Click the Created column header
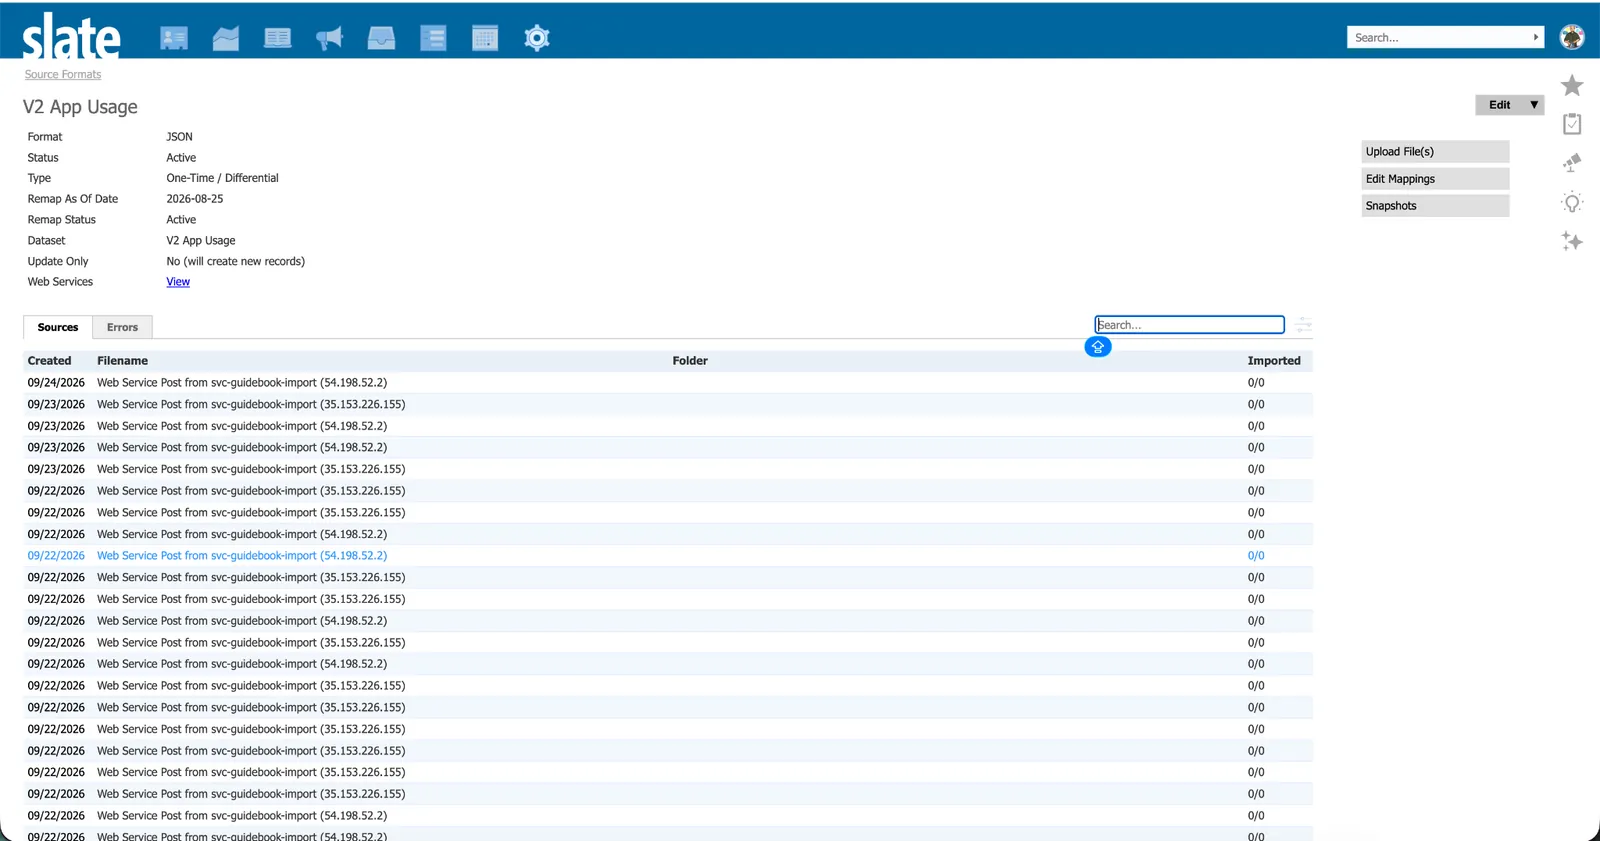This screenshot has height=841, width=1600. (x=50, y=361)
